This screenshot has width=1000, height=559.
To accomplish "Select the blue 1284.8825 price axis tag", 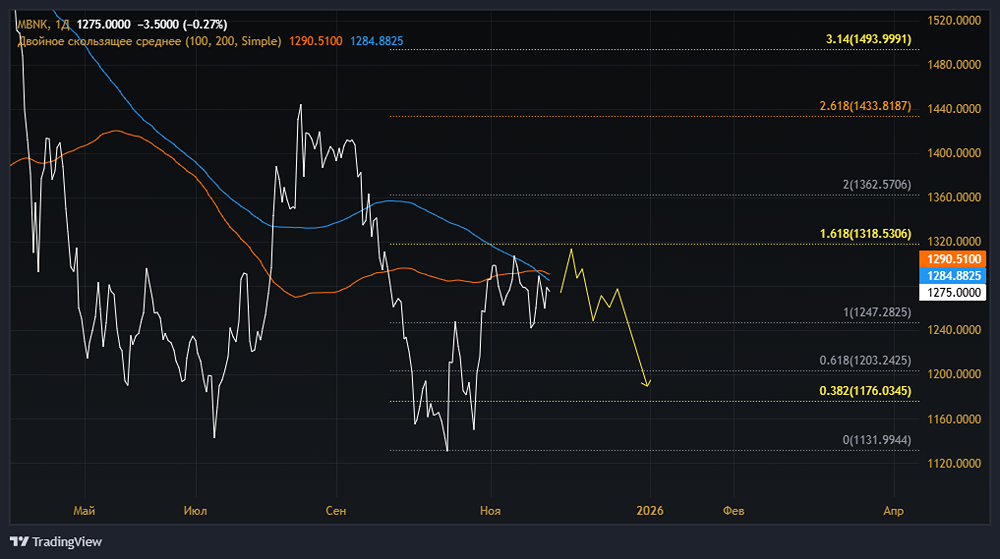I will [957, 275].
